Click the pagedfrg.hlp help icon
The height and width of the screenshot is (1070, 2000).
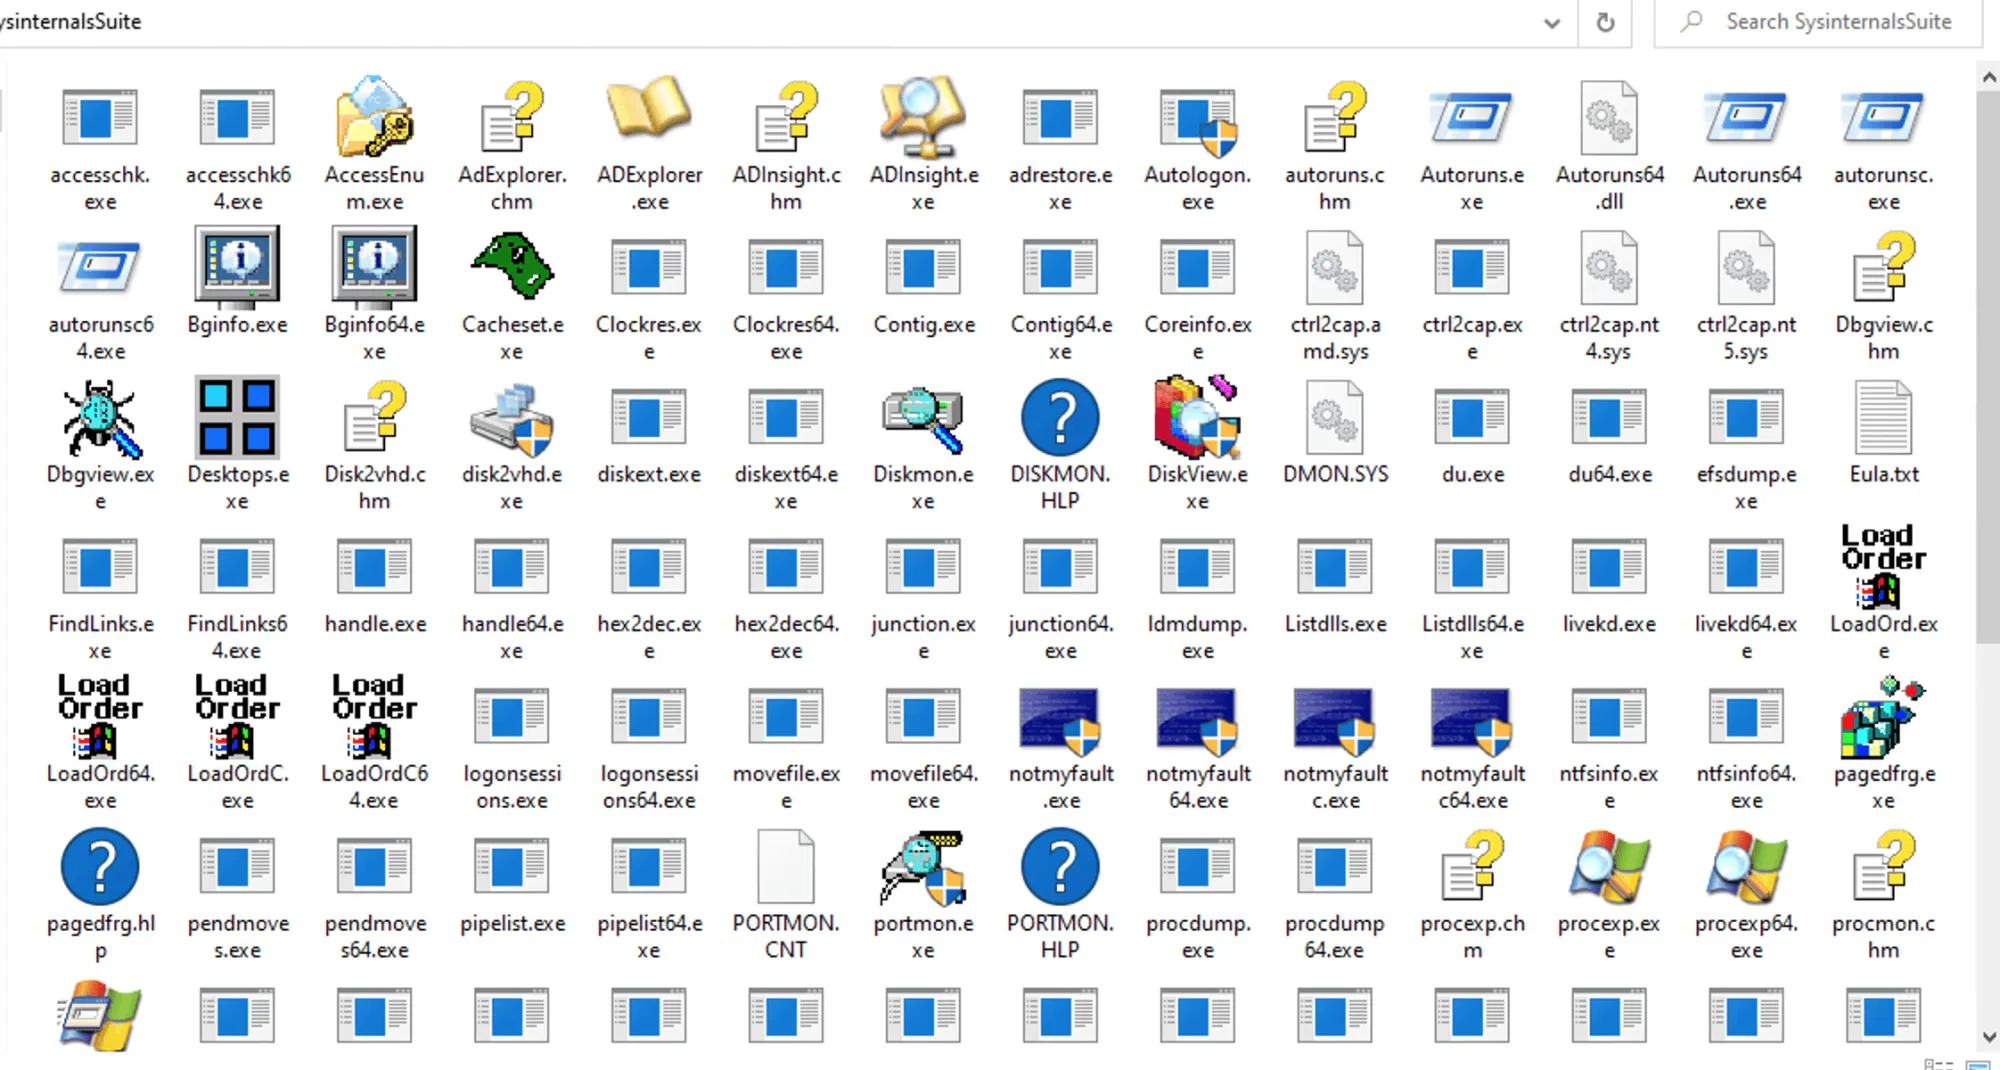tap(100, 866)
